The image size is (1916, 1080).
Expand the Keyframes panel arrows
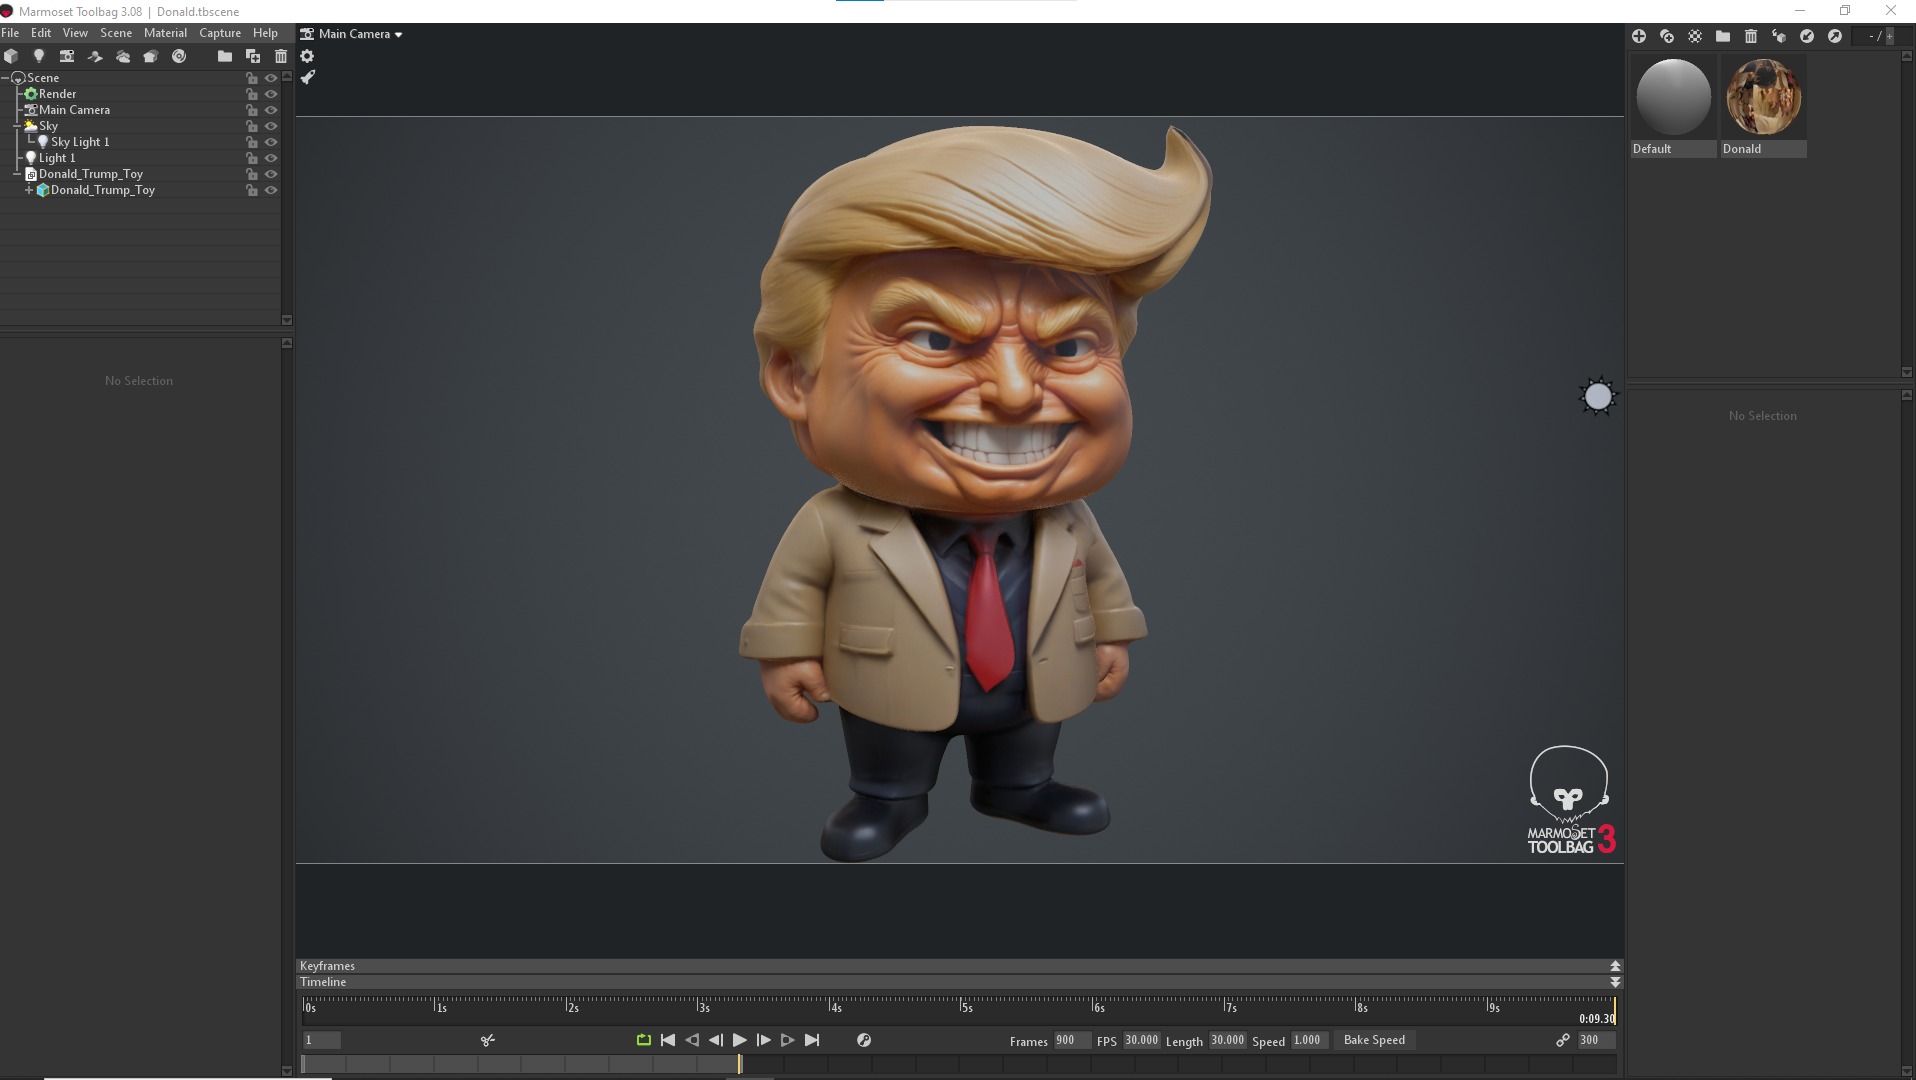[x=1615, y=966]
